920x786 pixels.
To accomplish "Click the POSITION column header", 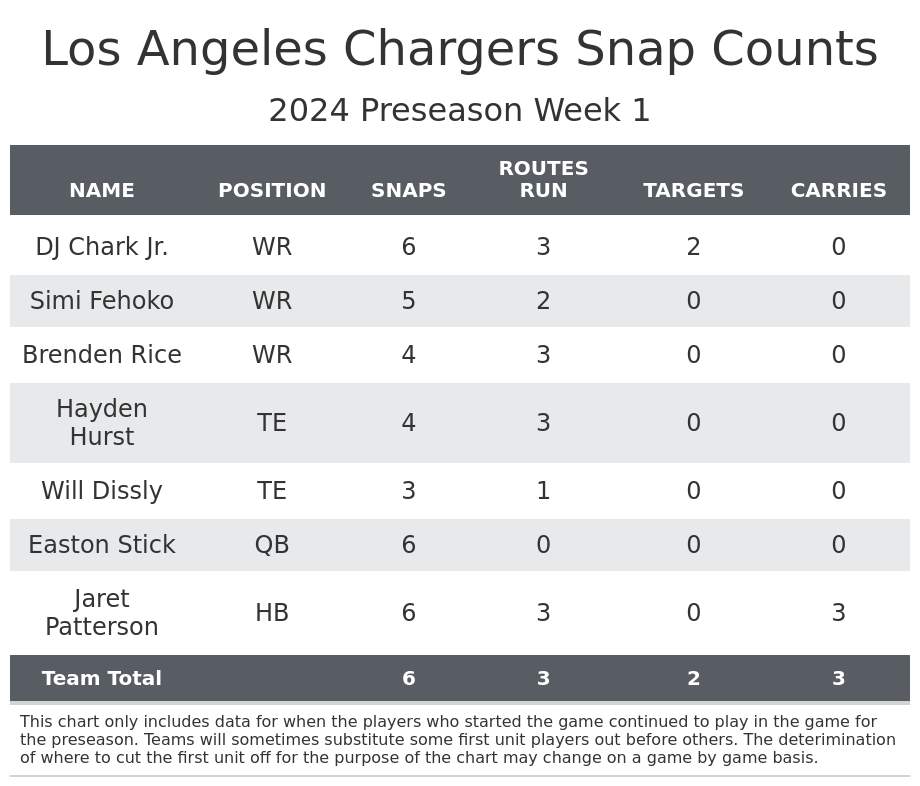I will 272,191.
